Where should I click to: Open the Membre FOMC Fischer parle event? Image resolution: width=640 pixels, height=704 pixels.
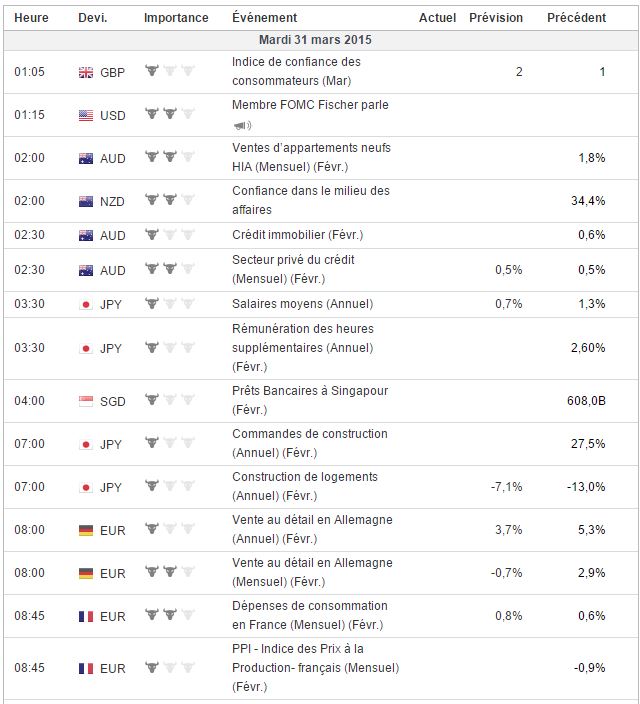click(310, 105)
